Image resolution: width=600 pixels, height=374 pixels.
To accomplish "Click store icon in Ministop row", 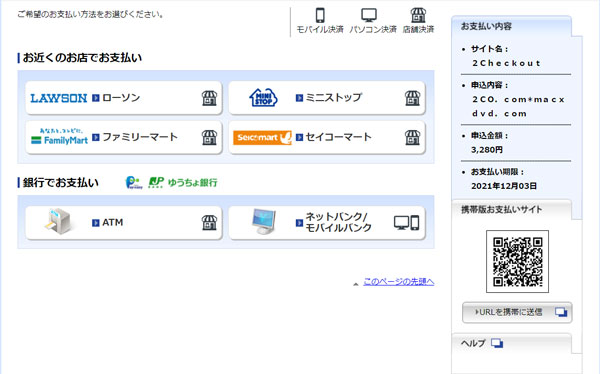I will [x=412, y=98].
